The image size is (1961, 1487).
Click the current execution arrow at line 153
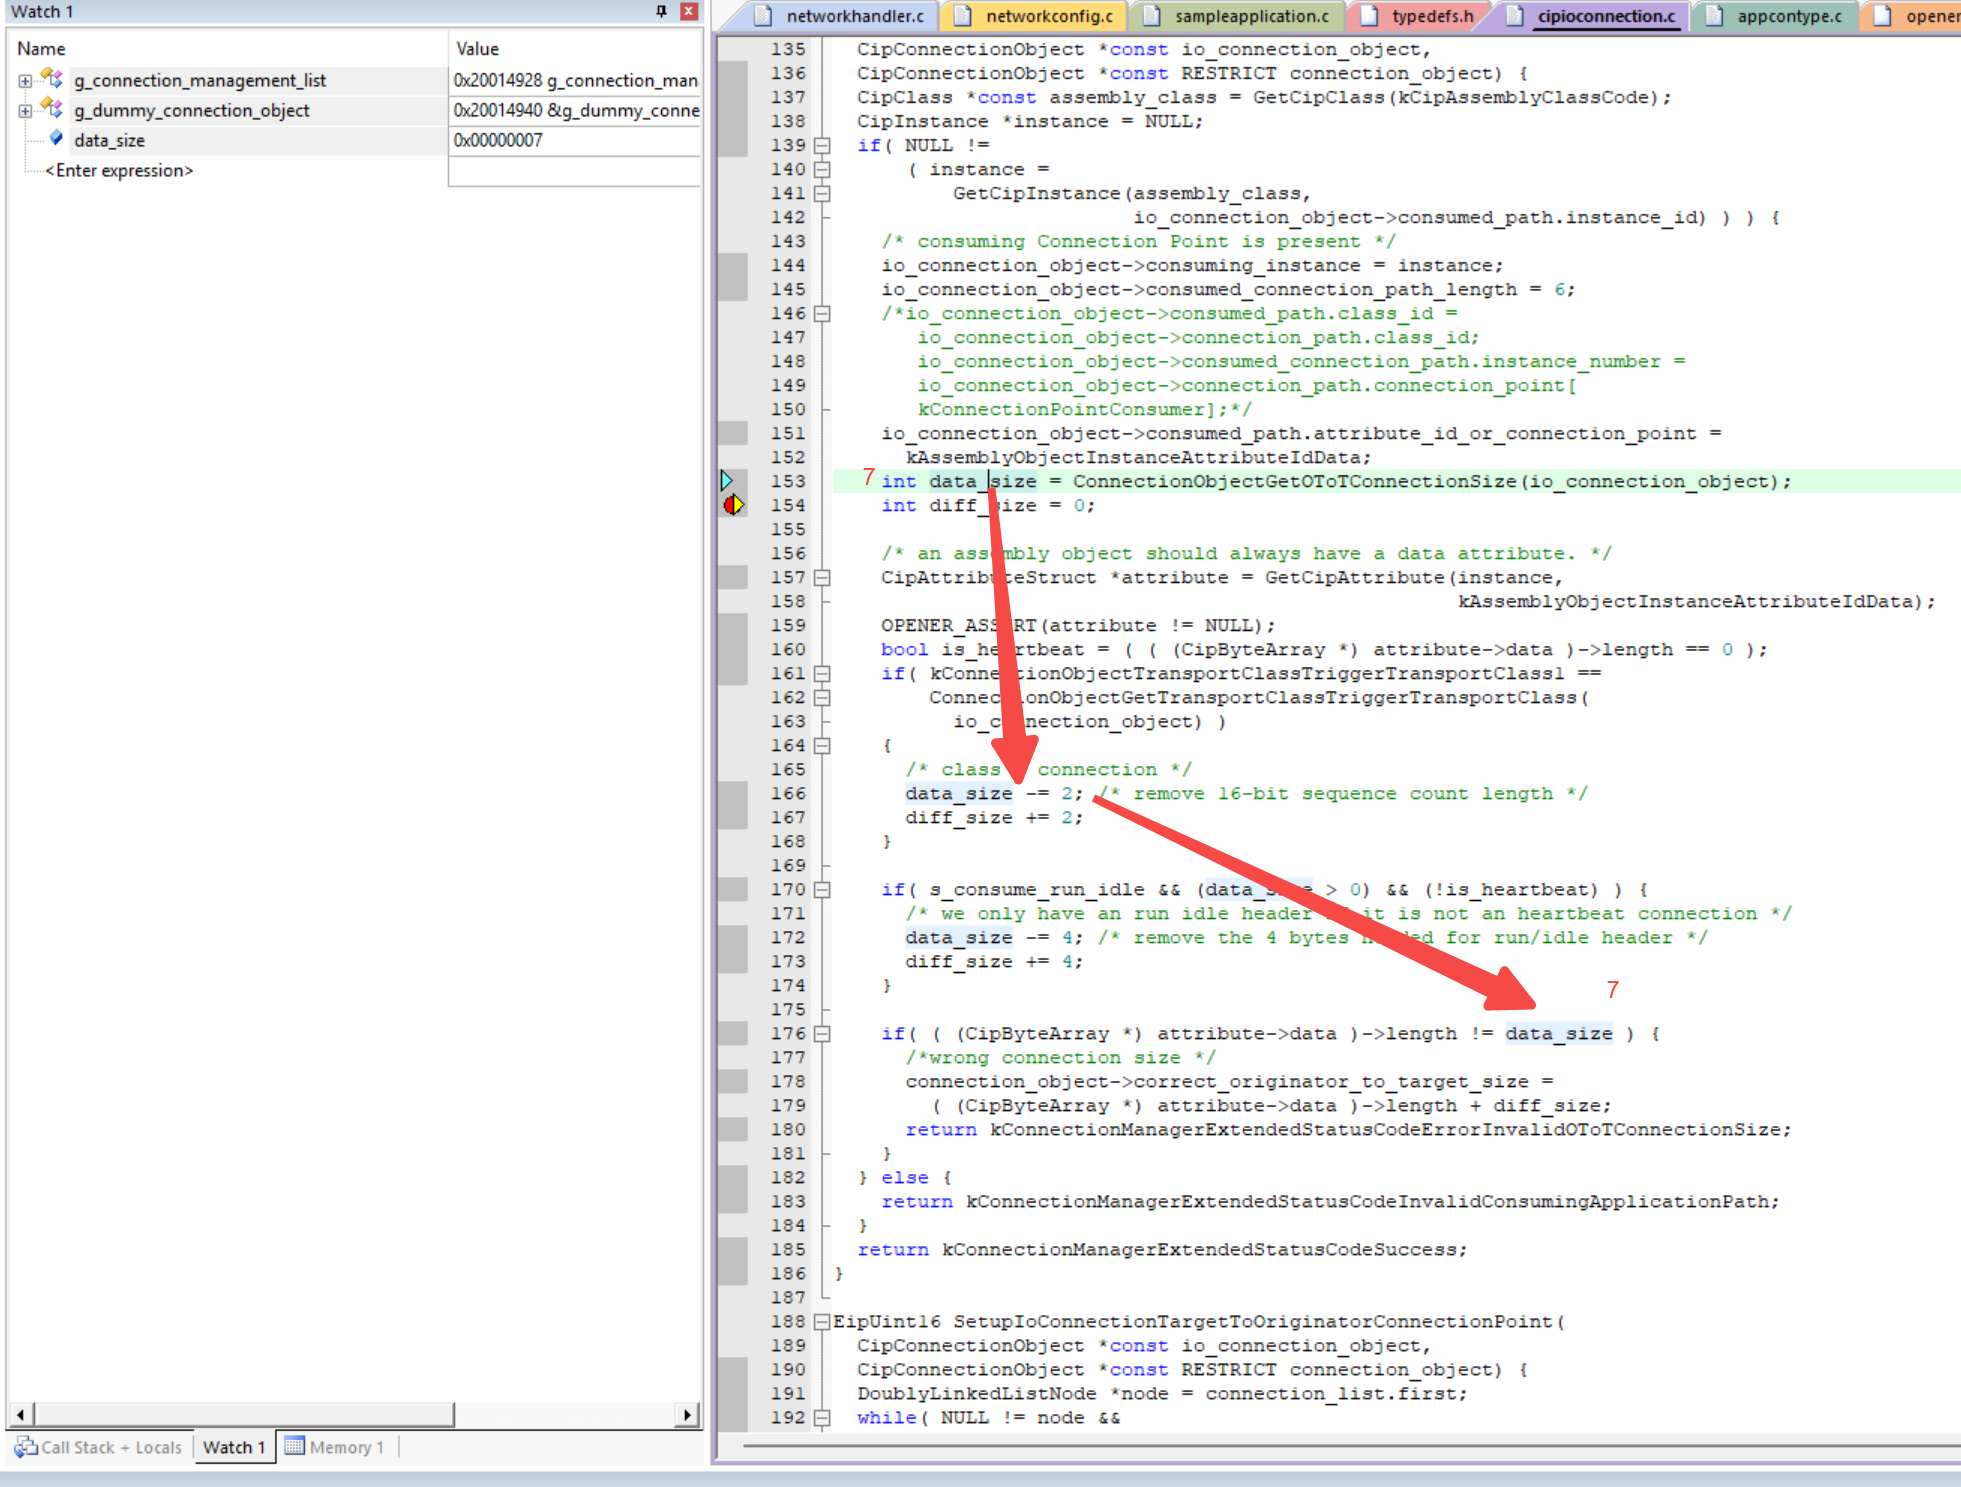[727, 481]
